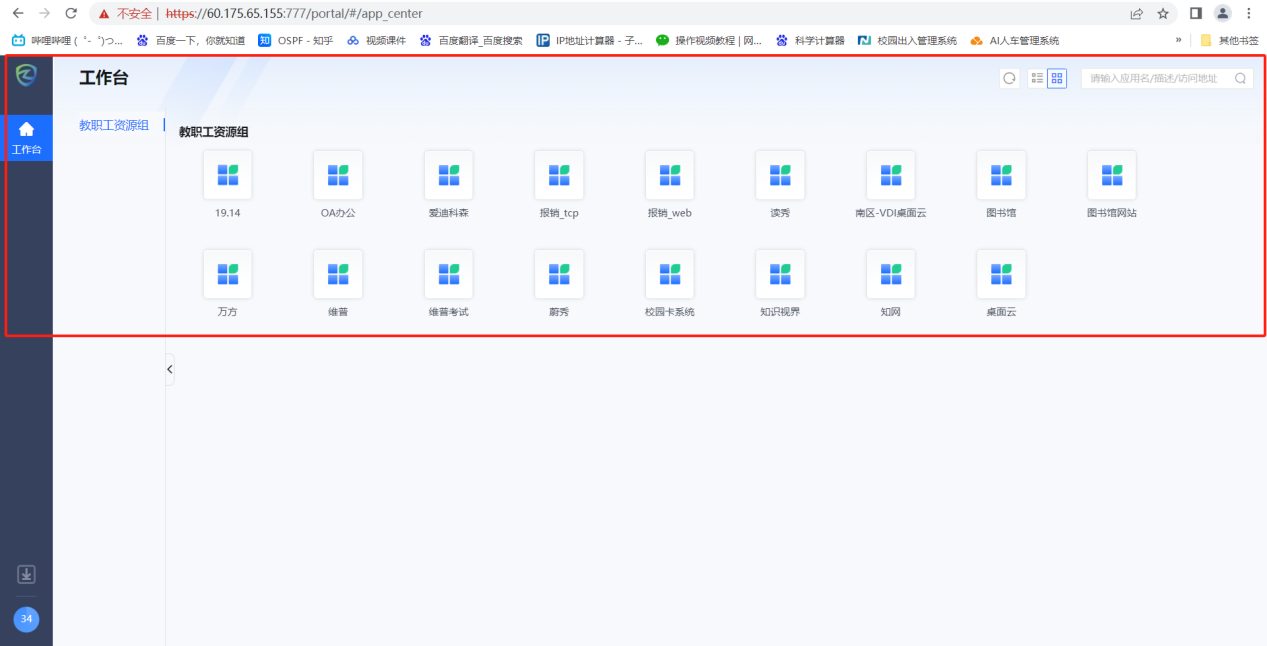This screenshot has height=646, width=1267.
Task: Click the download icon in the sidebar
Action: point(27,574)
